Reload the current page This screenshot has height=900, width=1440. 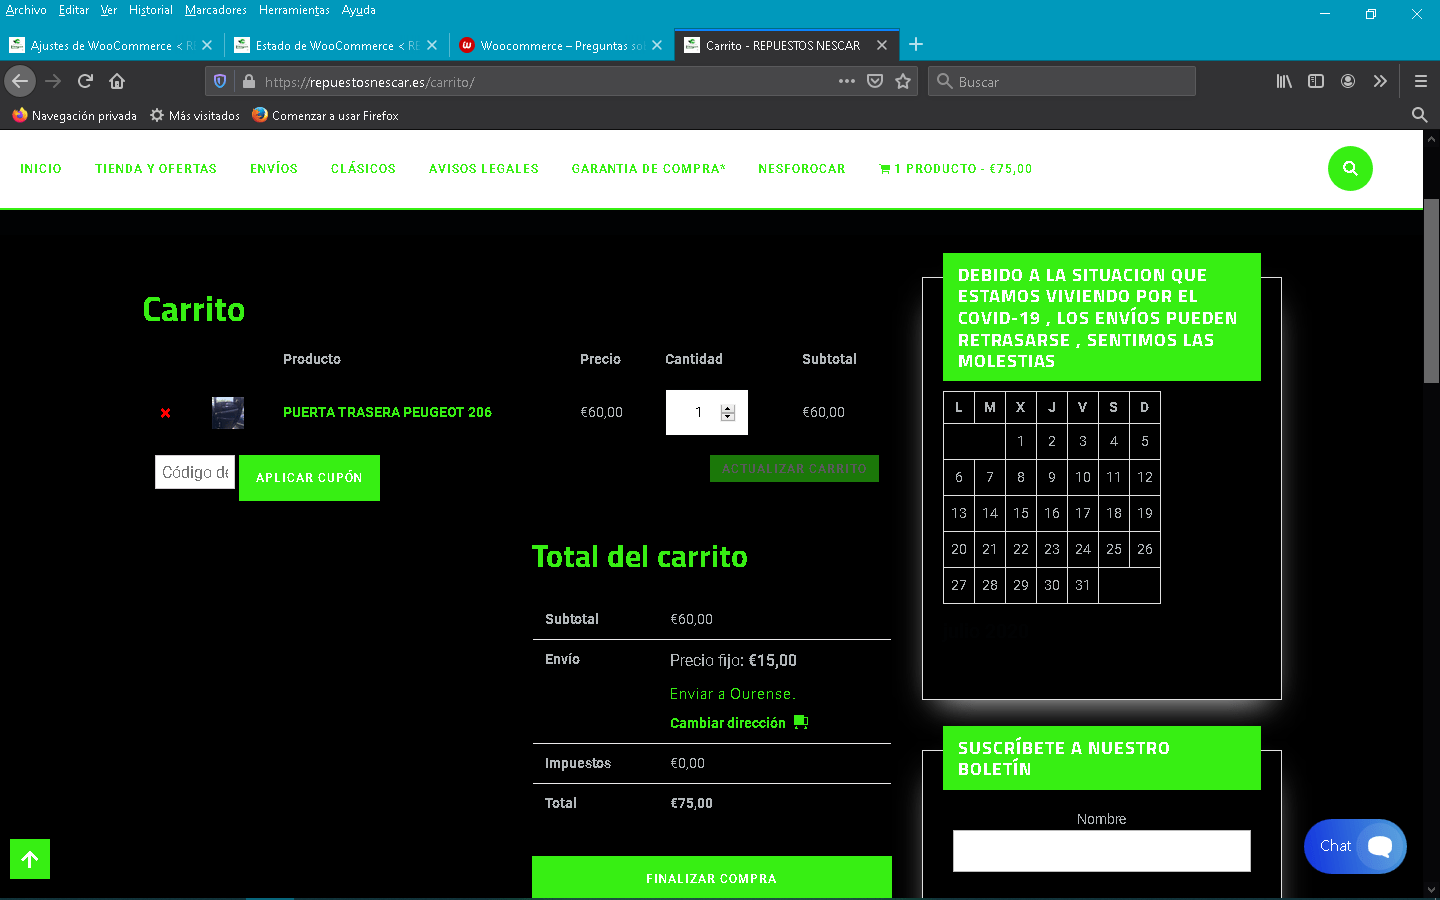(x=85, y=81)
